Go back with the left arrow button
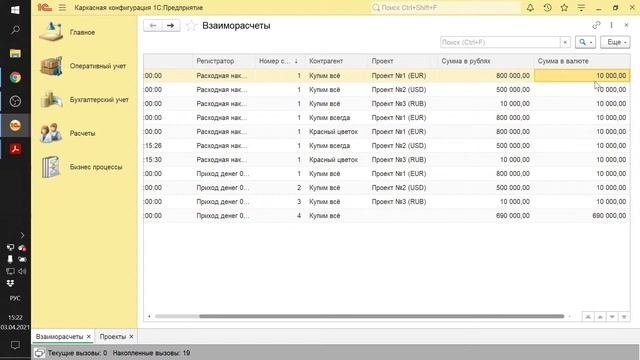Screen dimensions: 640x360 click(153, 26)
